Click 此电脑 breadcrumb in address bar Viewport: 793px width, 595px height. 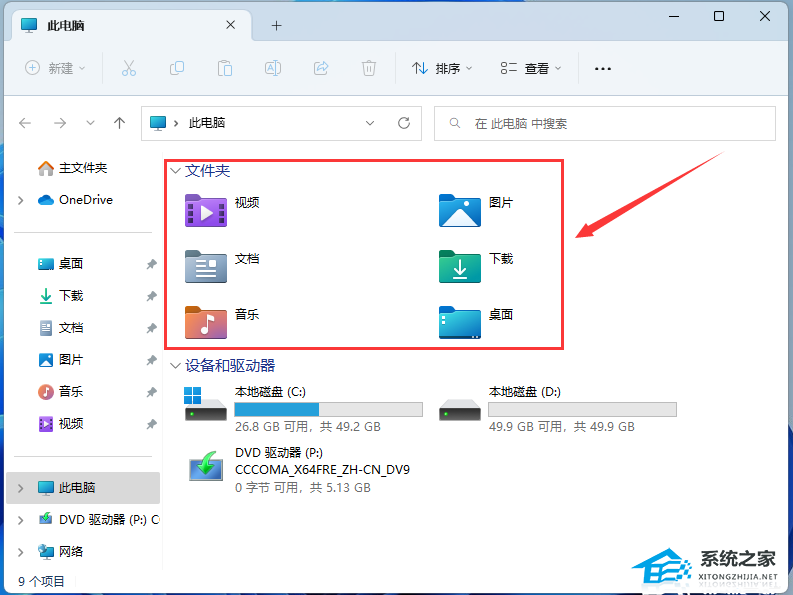tap(207, 123)
